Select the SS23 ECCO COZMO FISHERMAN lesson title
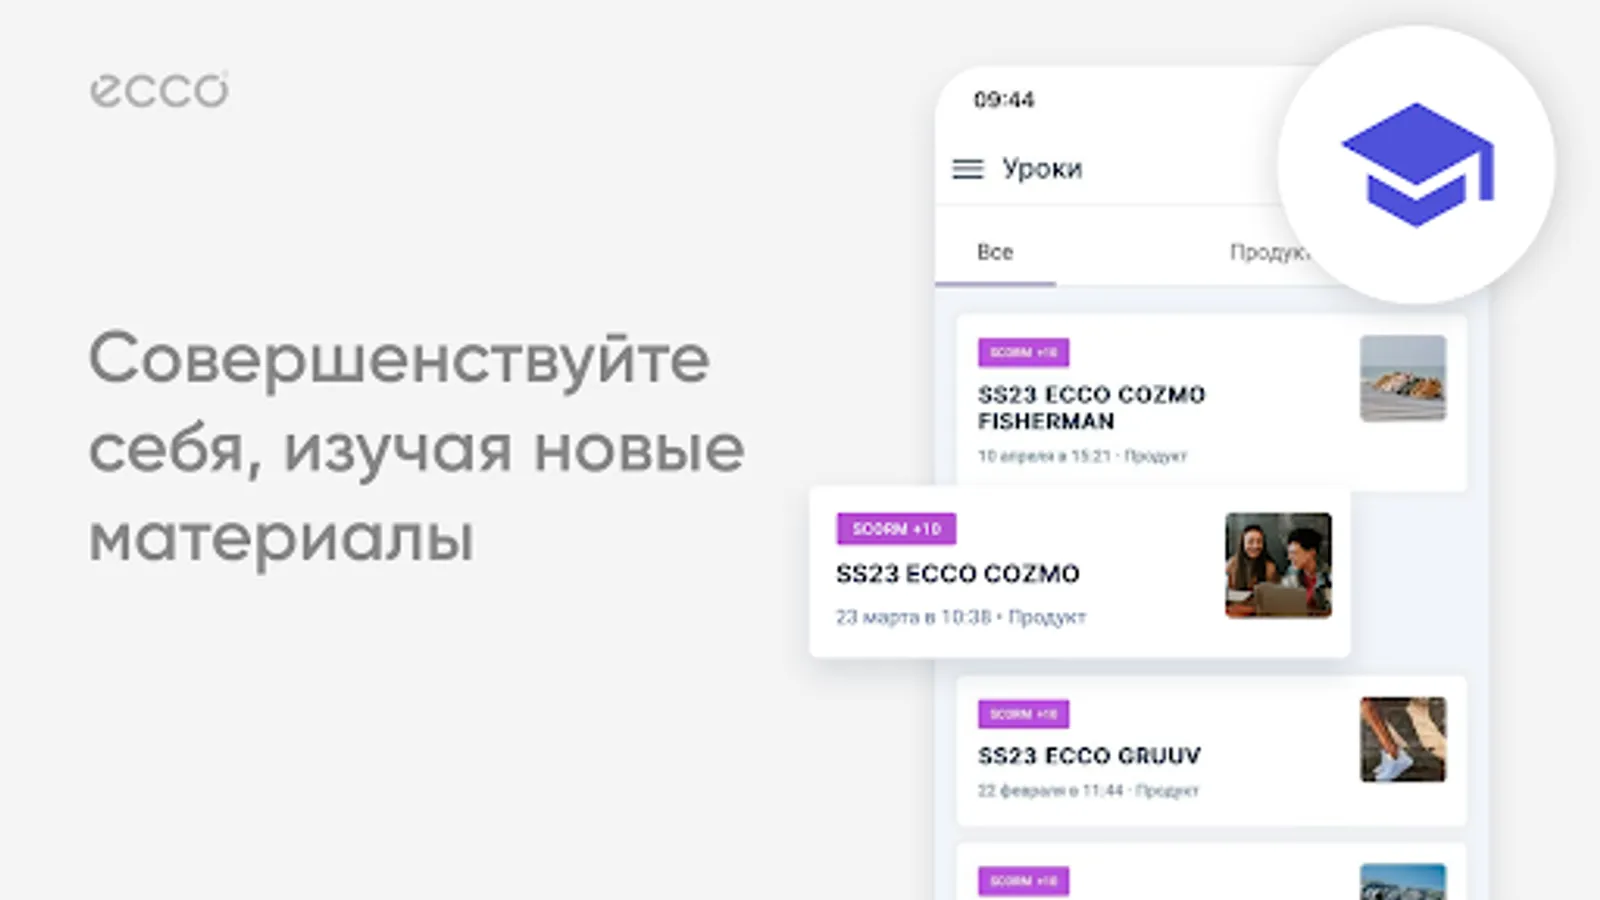 [1091, 408]
